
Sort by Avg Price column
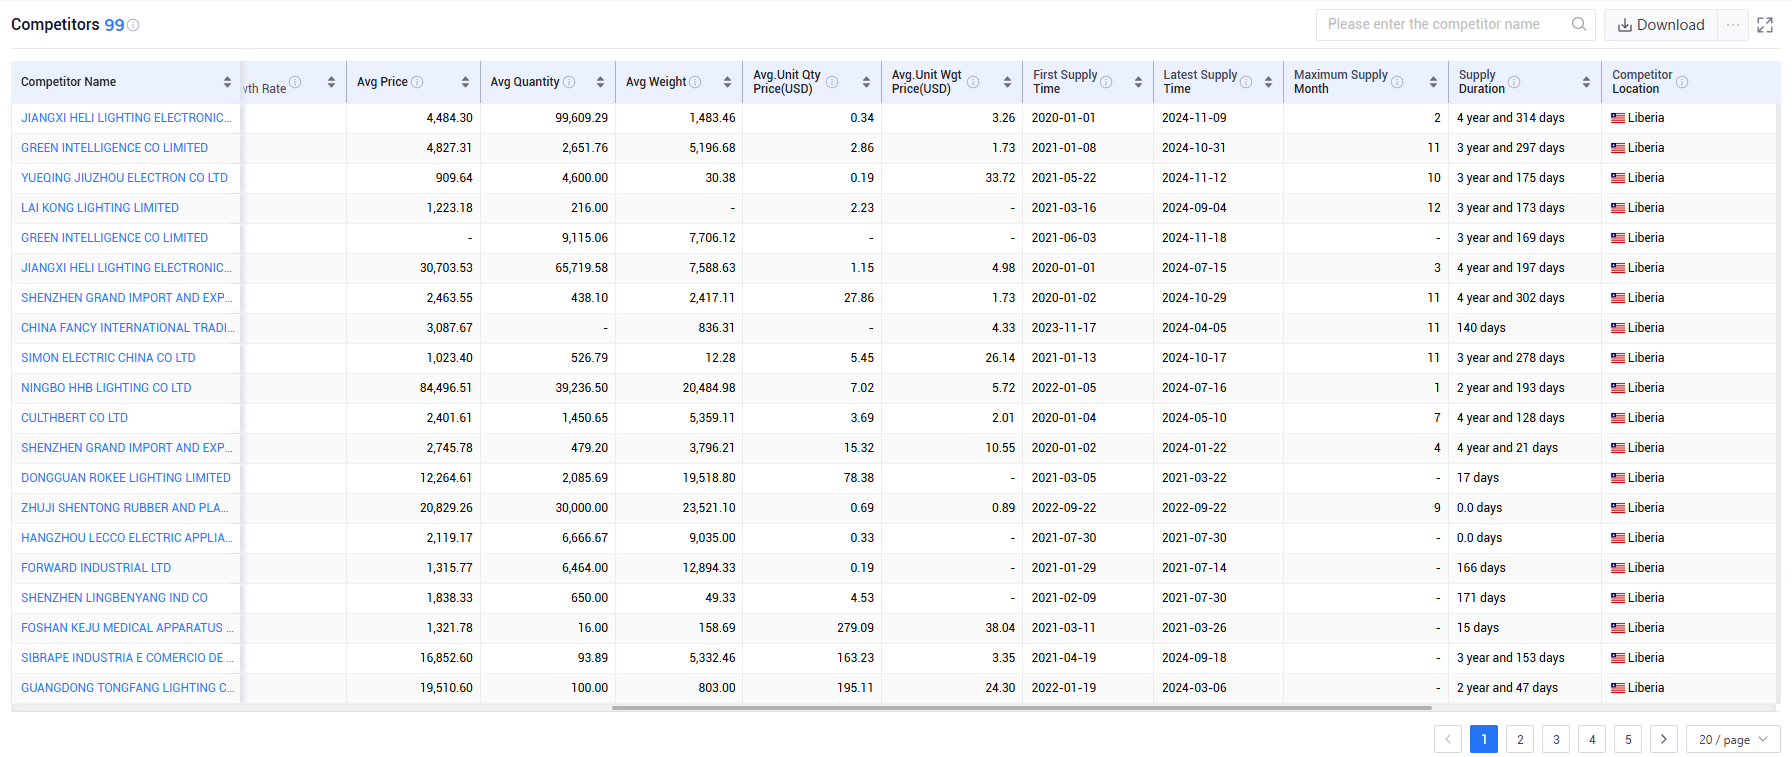465,82
